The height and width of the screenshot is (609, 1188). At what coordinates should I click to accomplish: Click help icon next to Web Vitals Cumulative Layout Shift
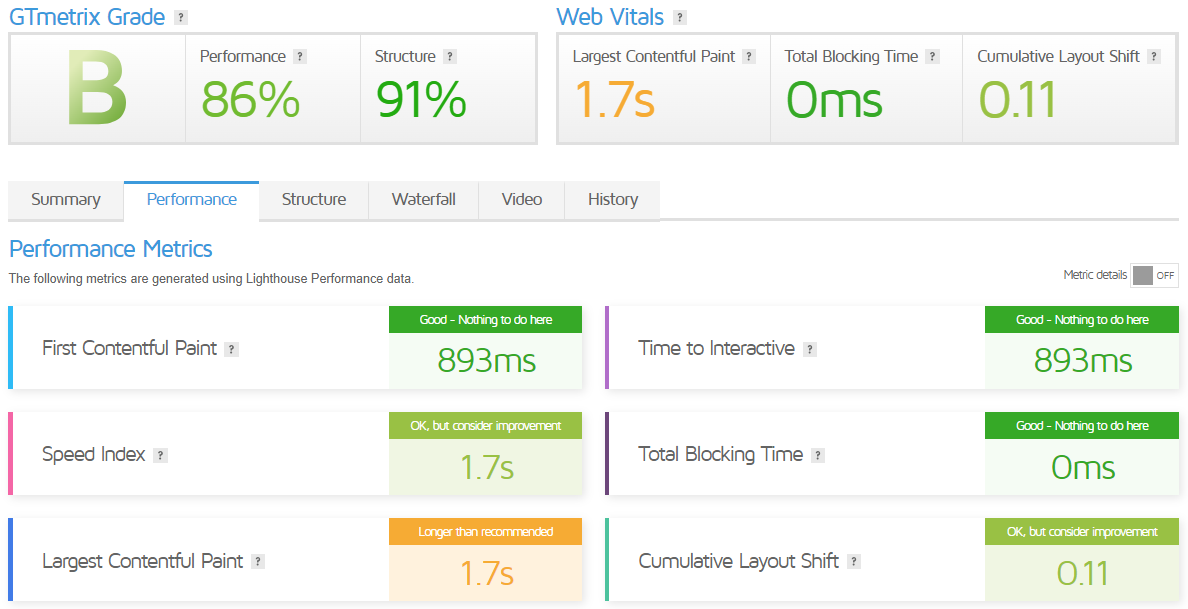coord(1154,57)
